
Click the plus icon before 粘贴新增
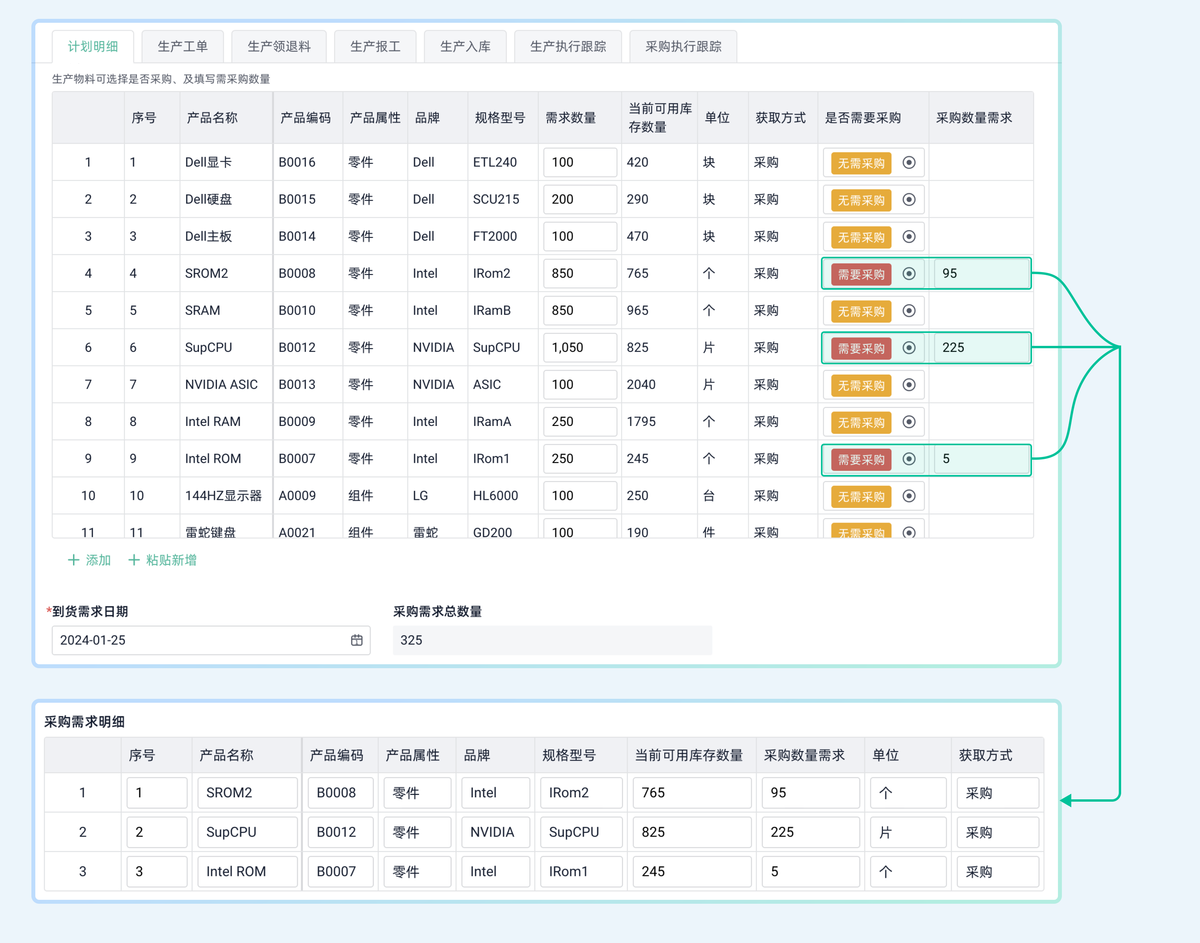pos(136,561)
